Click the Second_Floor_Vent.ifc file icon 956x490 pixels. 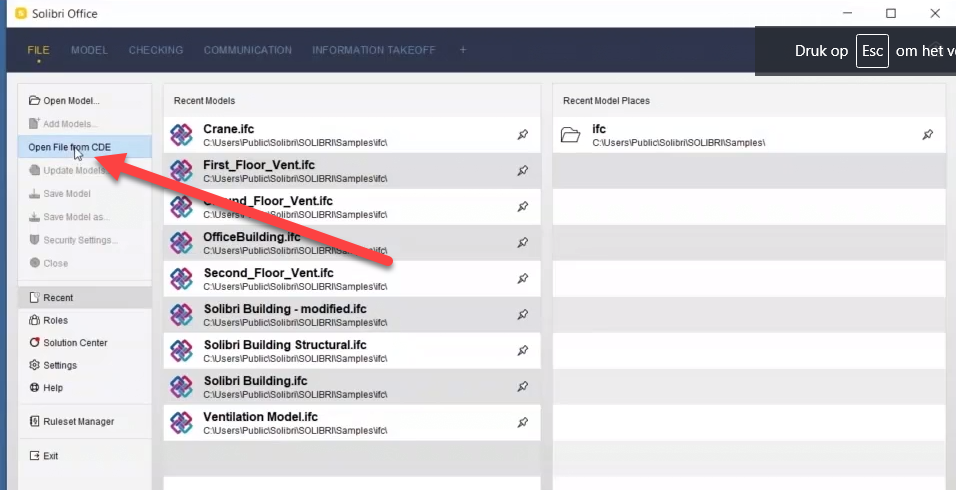pos(181,279)
